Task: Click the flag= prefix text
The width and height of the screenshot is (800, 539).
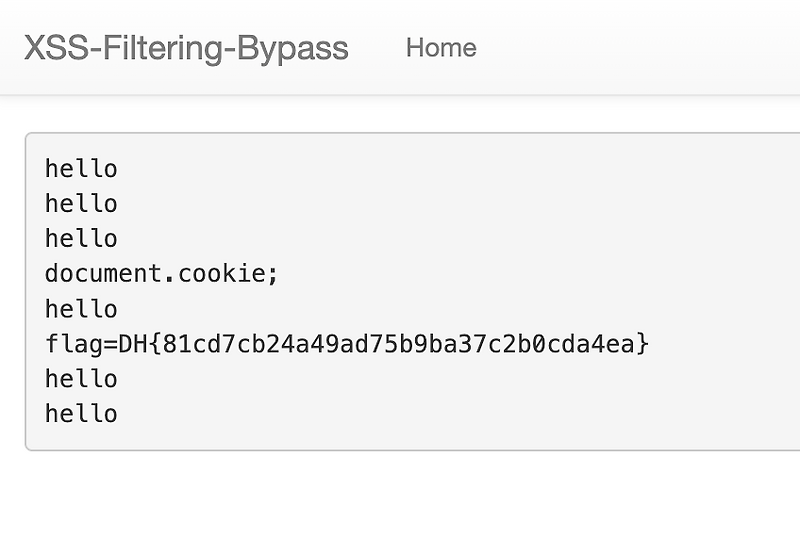Action: tap(82, 344)
